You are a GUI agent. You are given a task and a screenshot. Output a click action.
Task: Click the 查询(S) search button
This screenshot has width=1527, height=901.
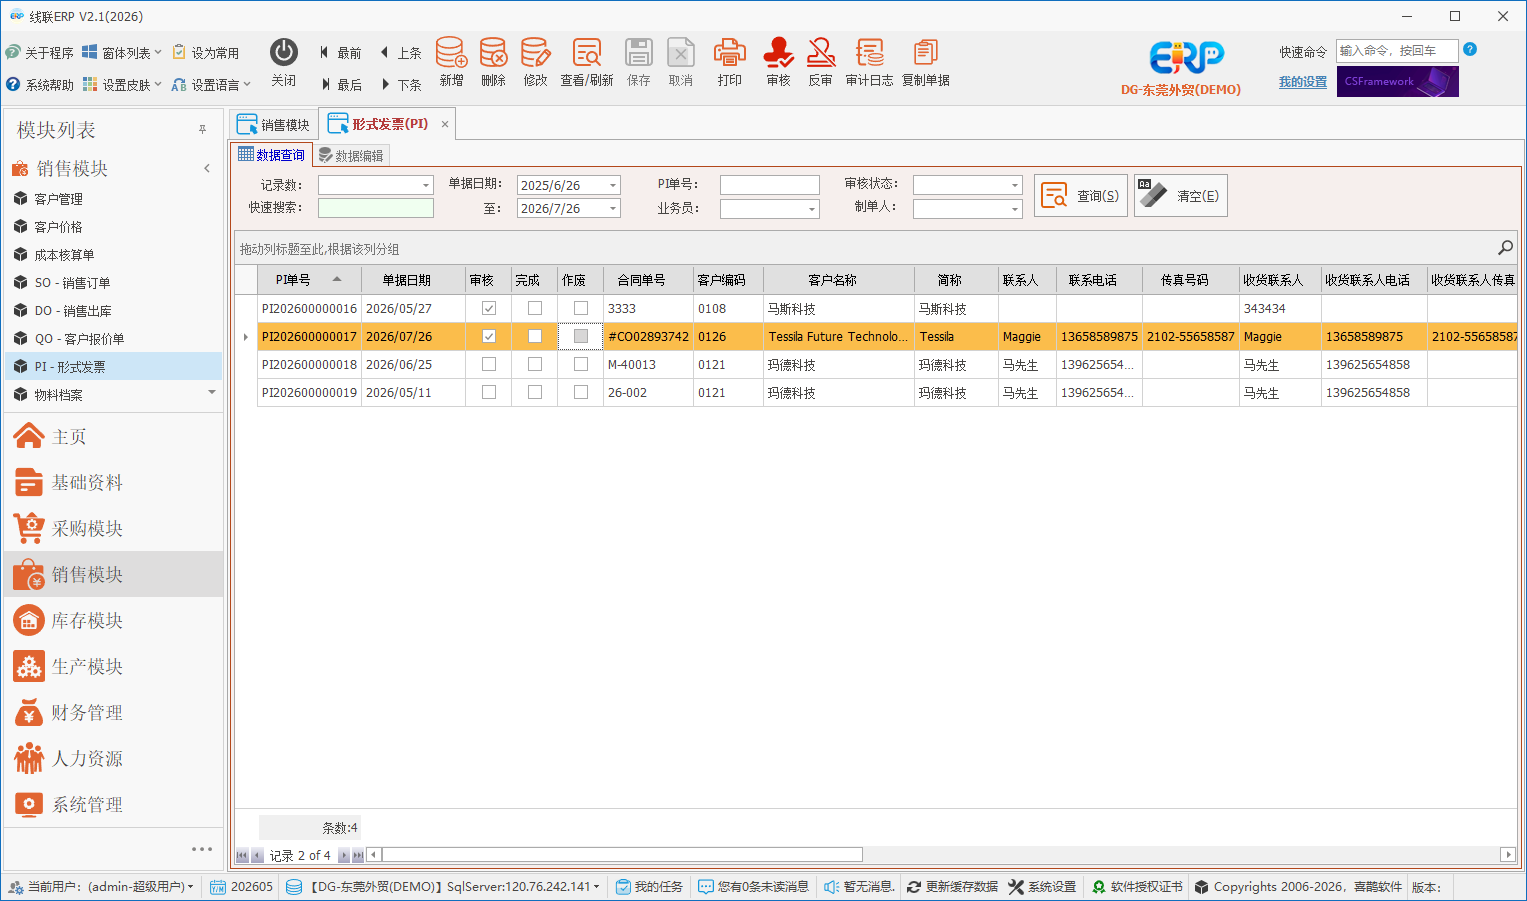click(x=1081, y=196)
